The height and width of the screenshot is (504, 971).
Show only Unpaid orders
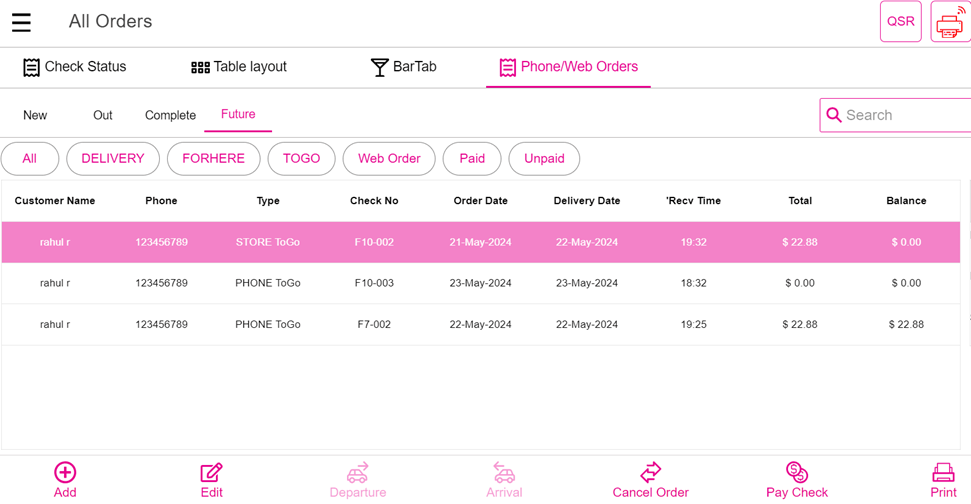(x=544, y=159)
